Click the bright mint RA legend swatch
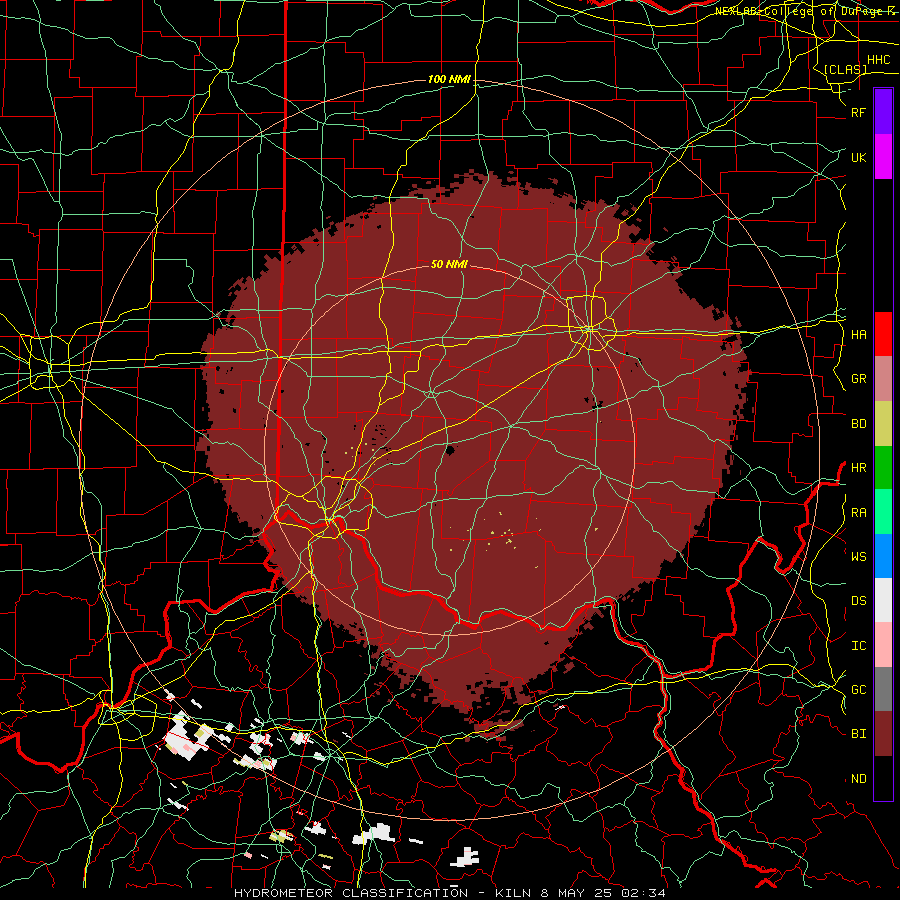Screen dimensions: 900x900 (x=883, y=512)
